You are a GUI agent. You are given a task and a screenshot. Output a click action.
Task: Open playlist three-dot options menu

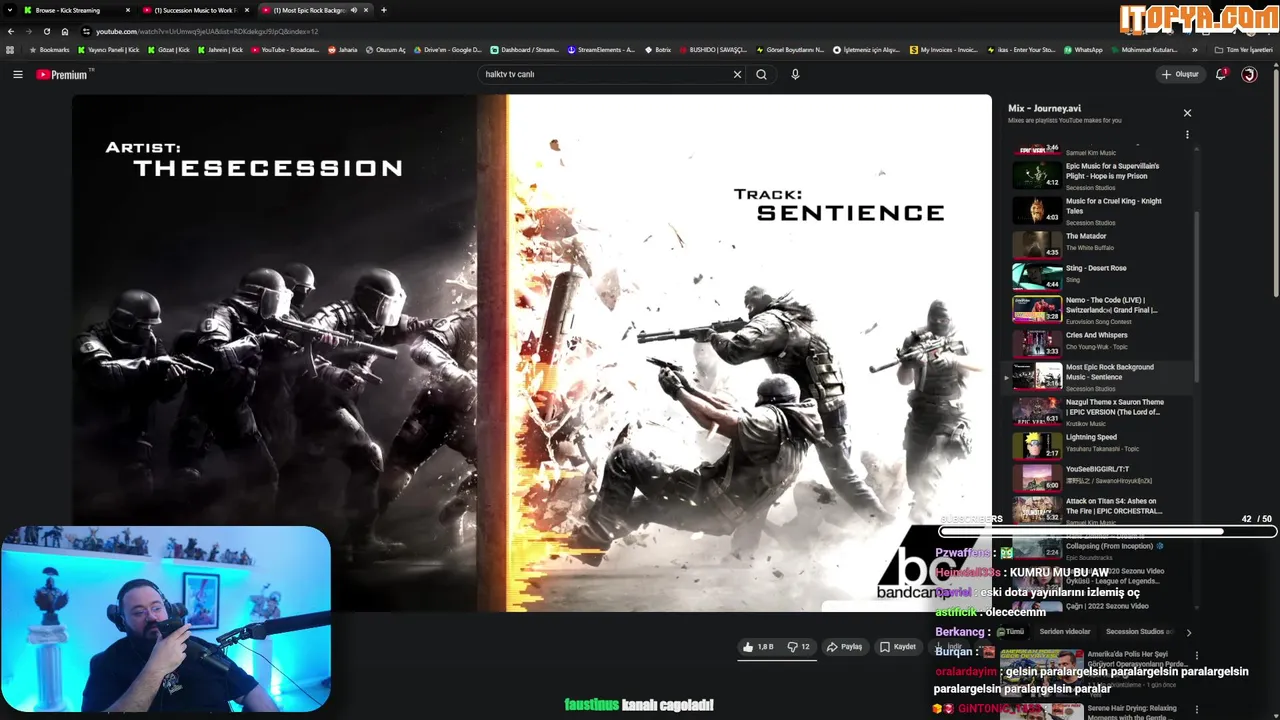[x=1187, y=135]
